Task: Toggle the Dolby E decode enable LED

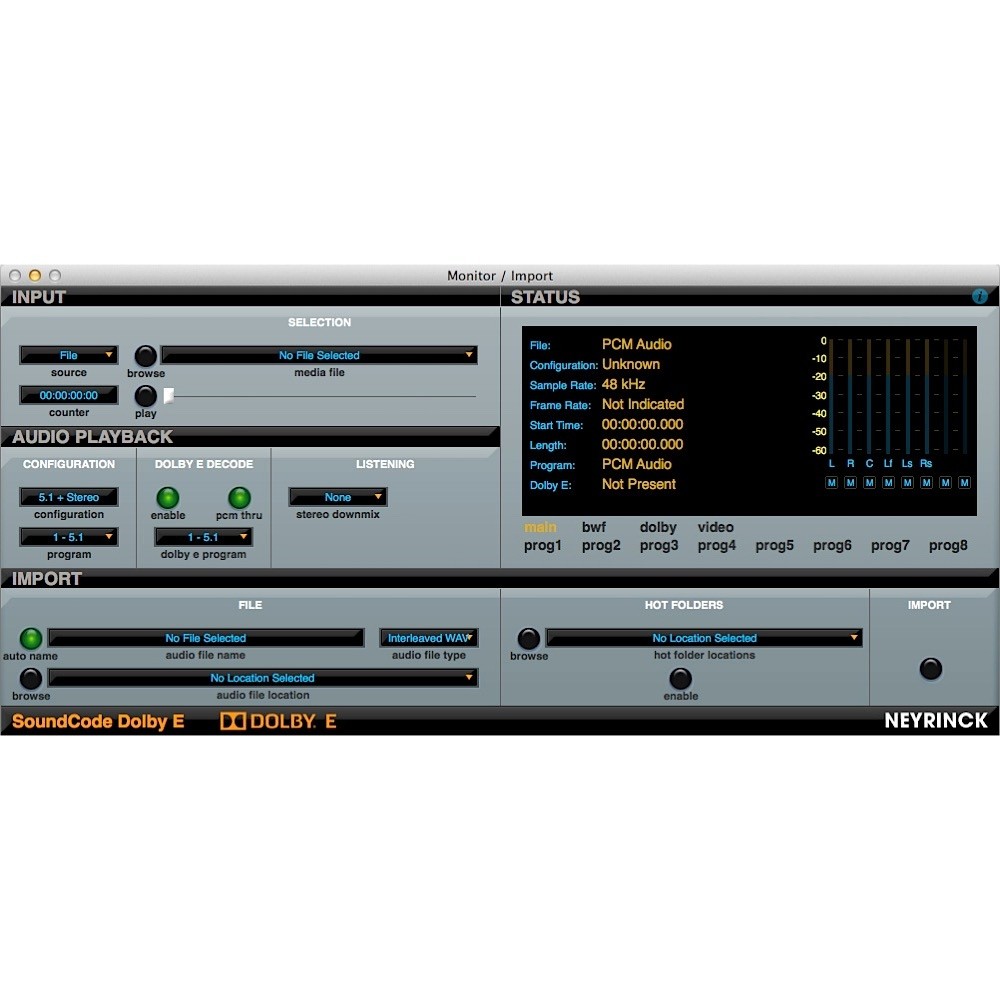Action: coord(168,497)
